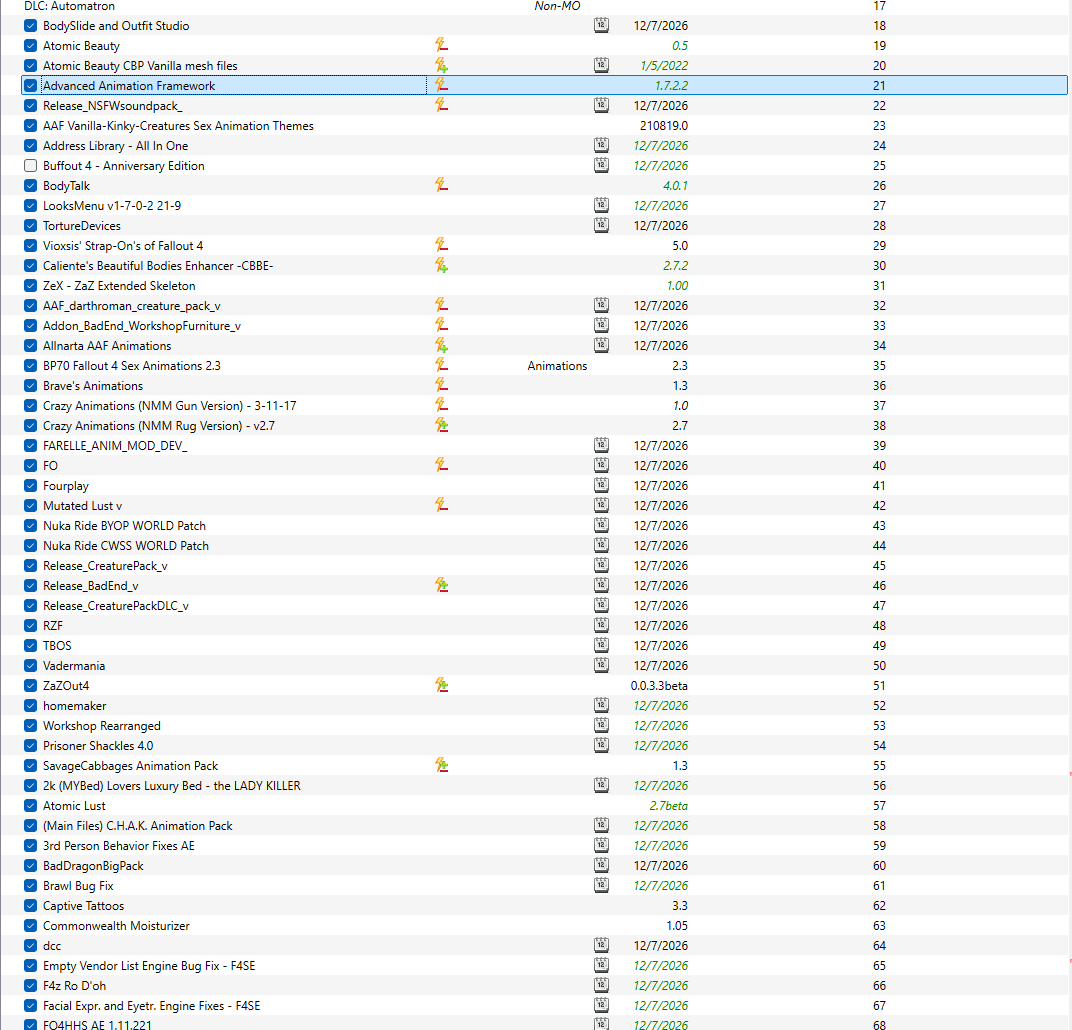Click the conflict icon for Mutated Lust v
This screenshot has width=1072, height=1030.
pyautogui.click(x=442, y=505)
